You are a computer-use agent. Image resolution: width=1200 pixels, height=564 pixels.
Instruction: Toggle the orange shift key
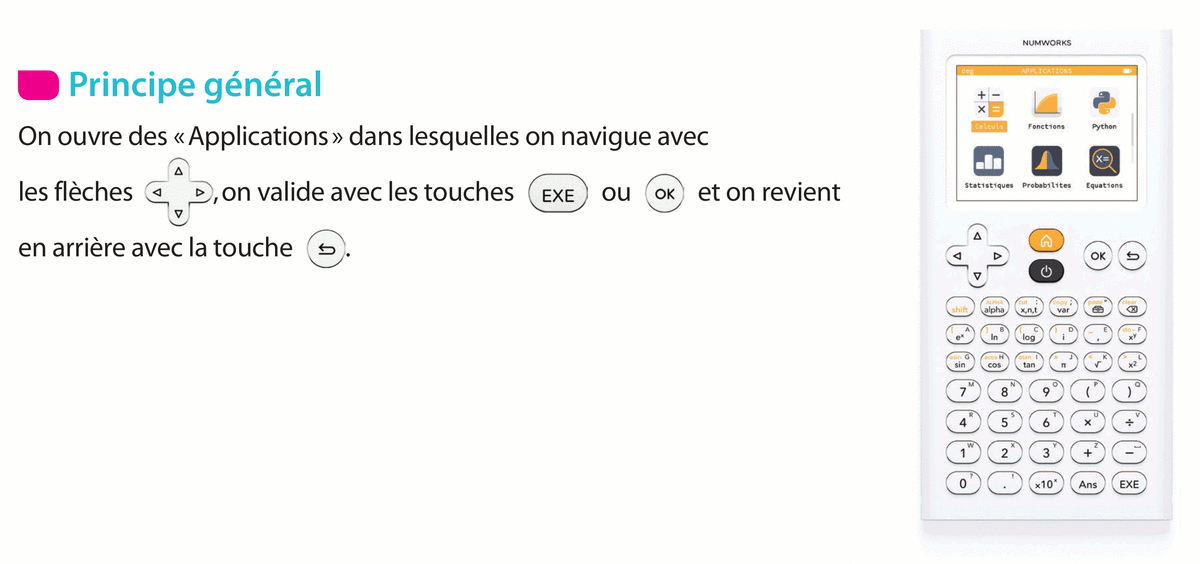(x=961, y=309)
